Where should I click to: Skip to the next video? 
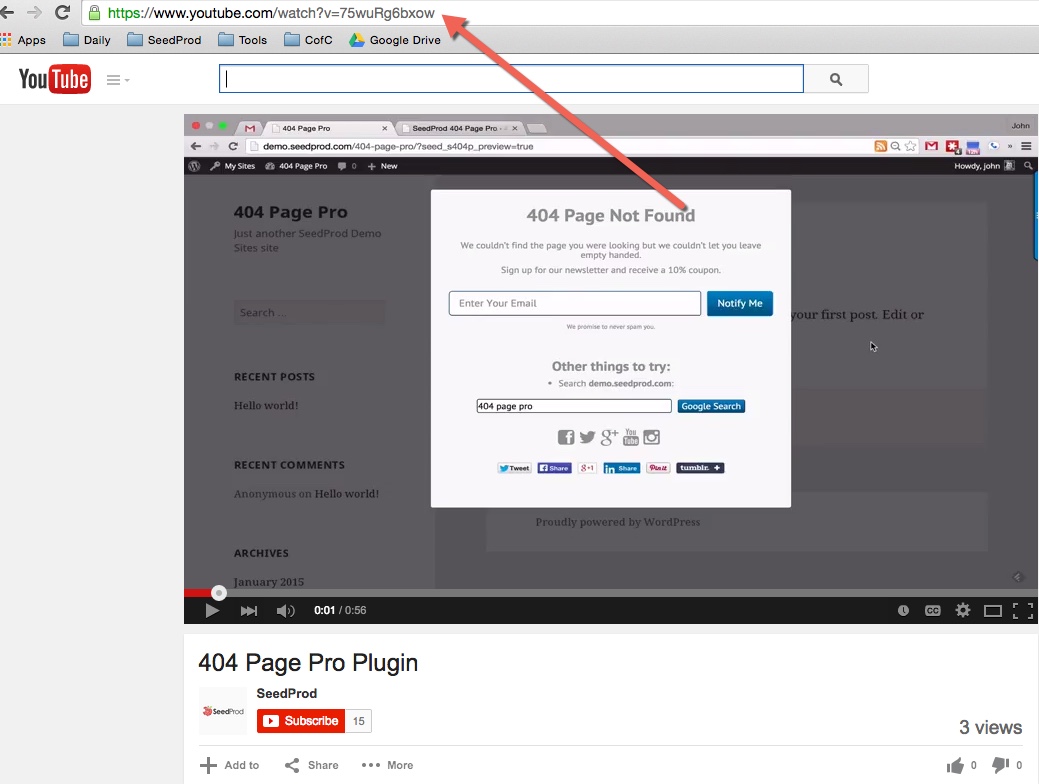(249, 610)
